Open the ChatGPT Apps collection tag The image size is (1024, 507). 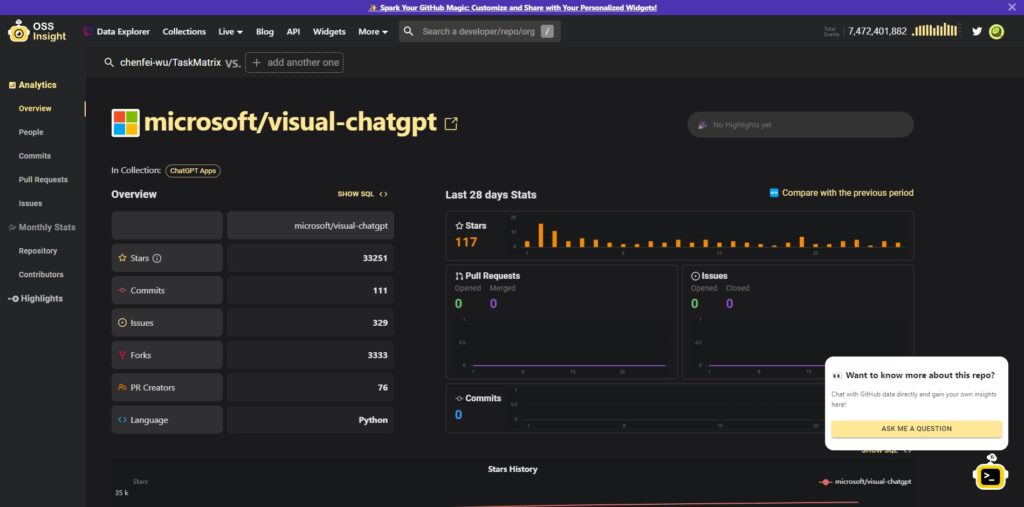193,171
